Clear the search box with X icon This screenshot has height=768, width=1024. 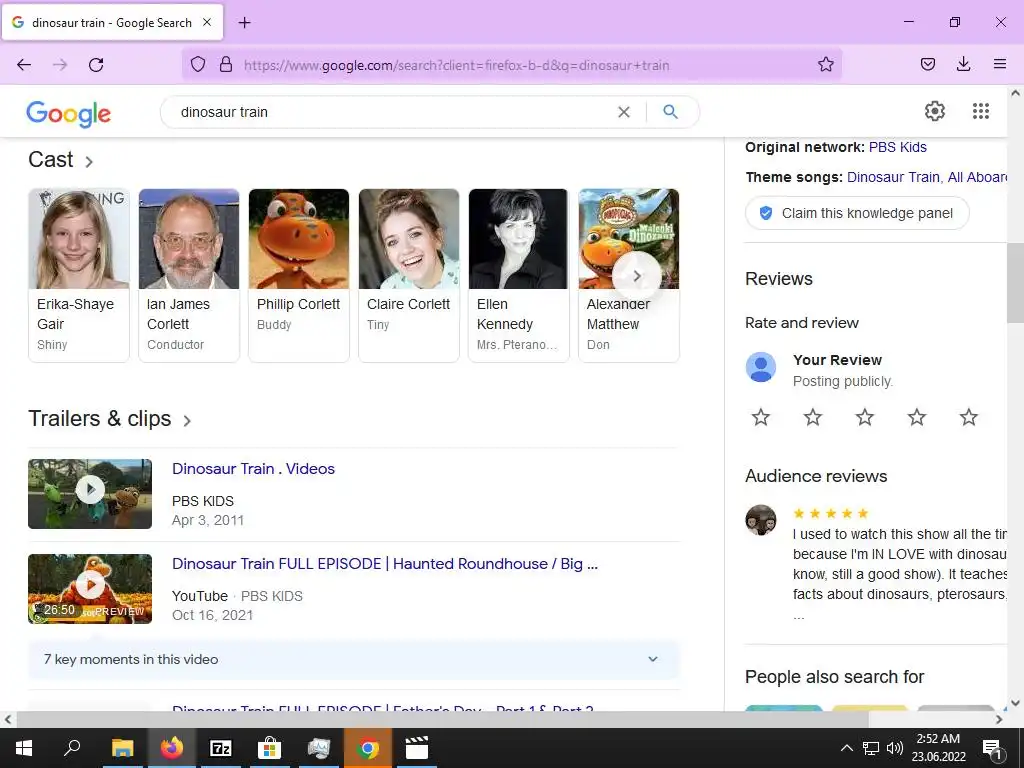[x=624, y=112]
